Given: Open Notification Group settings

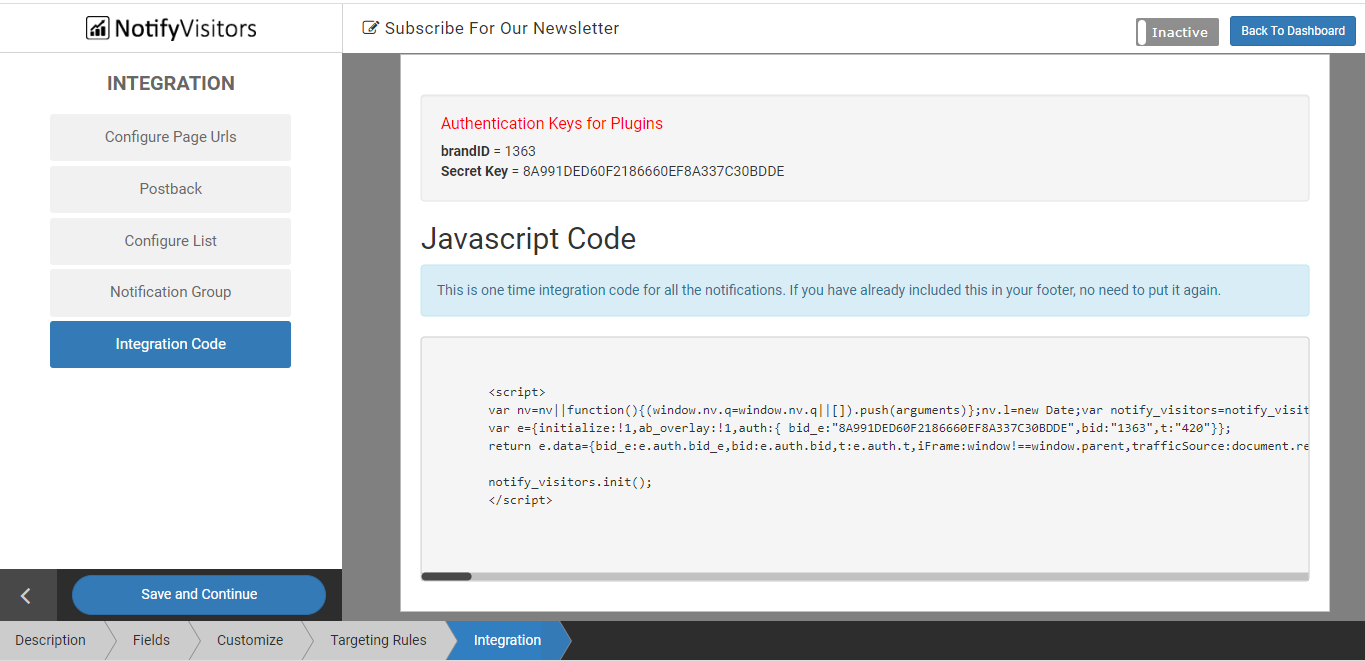Looking at the screenshot, I should (x=170, y=292).
